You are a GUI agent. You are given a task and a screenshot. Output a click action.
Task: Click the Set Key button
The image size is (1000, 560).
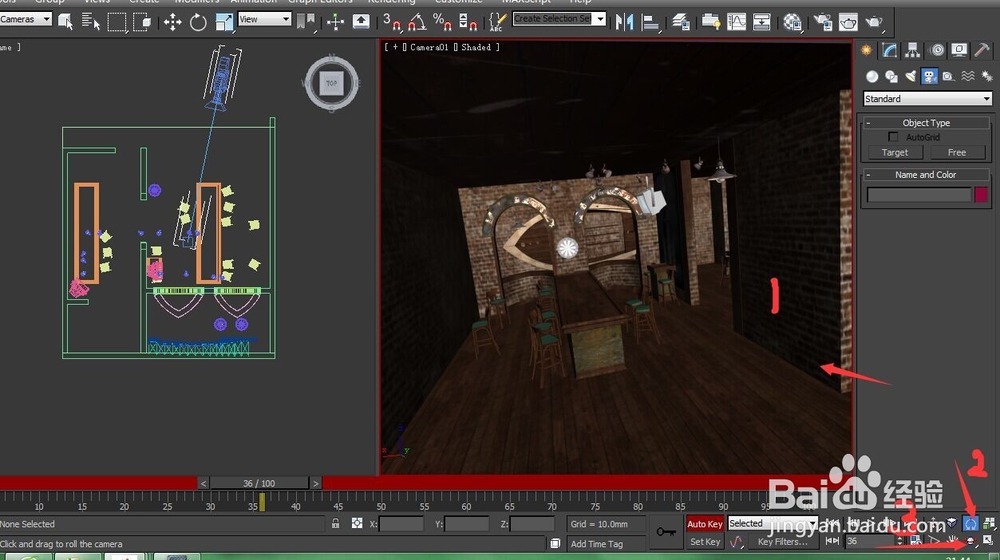click(x=705, y=542)
